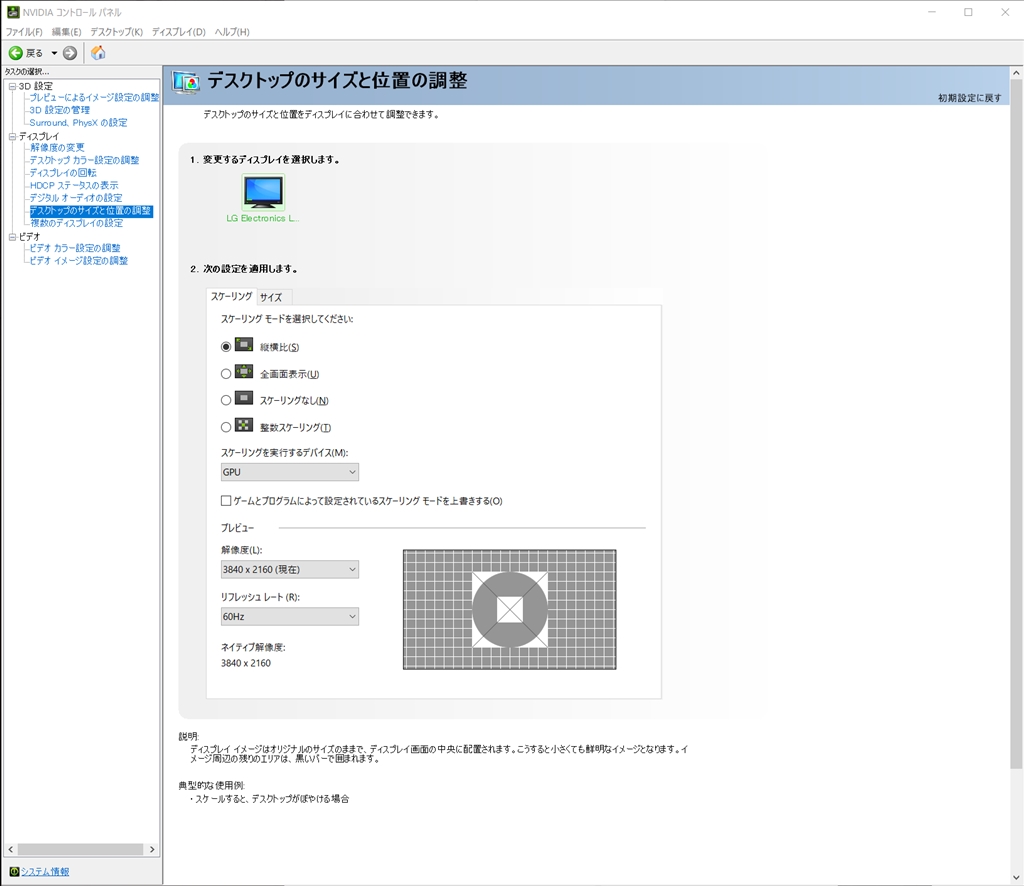Open Surround, PhysX の設定 page
Image resolution: width=1024 pixels, height=886 pixels.
click(x=78, y=123)
